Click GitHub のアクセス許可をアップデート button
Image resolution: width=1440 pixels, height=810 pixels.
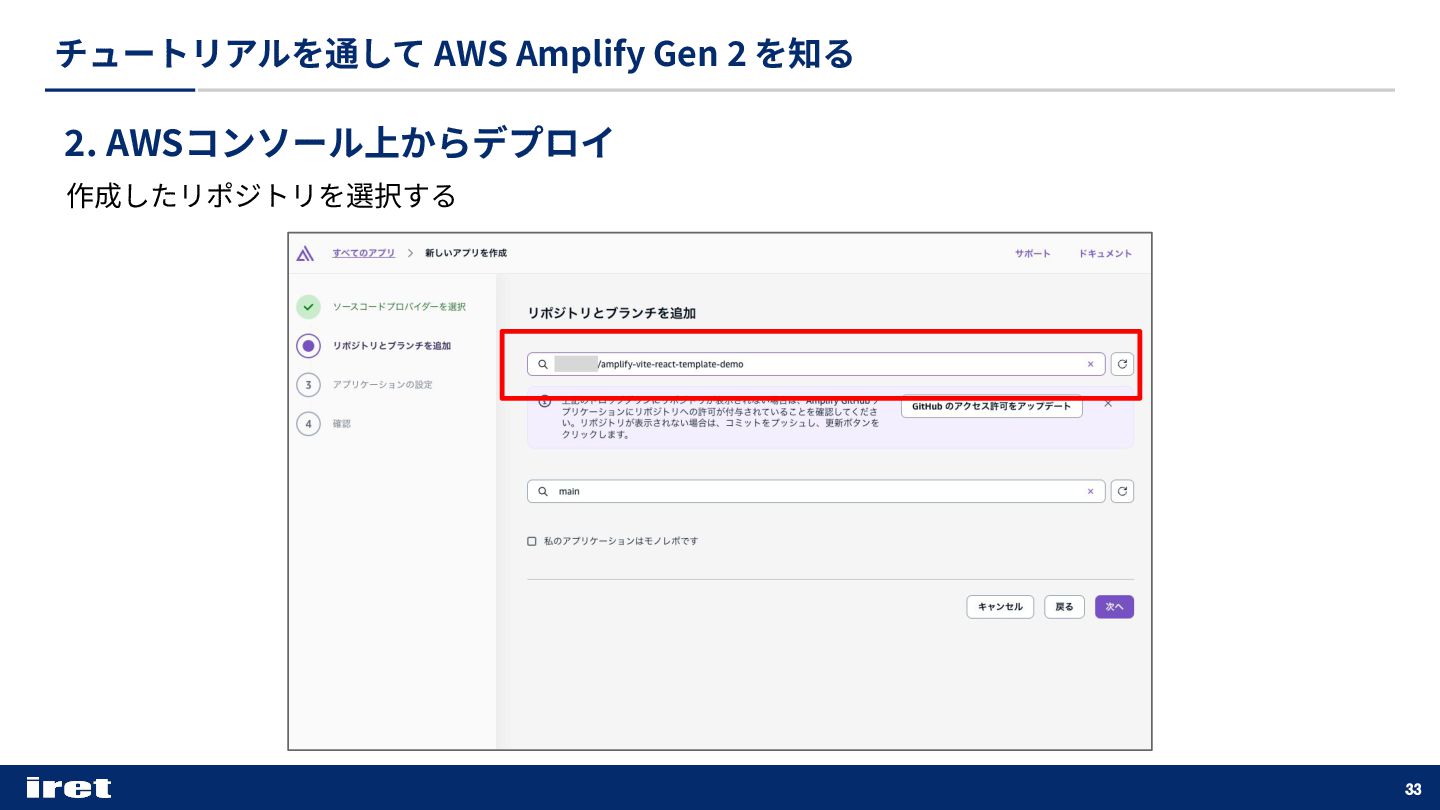[x=991, y=406]
